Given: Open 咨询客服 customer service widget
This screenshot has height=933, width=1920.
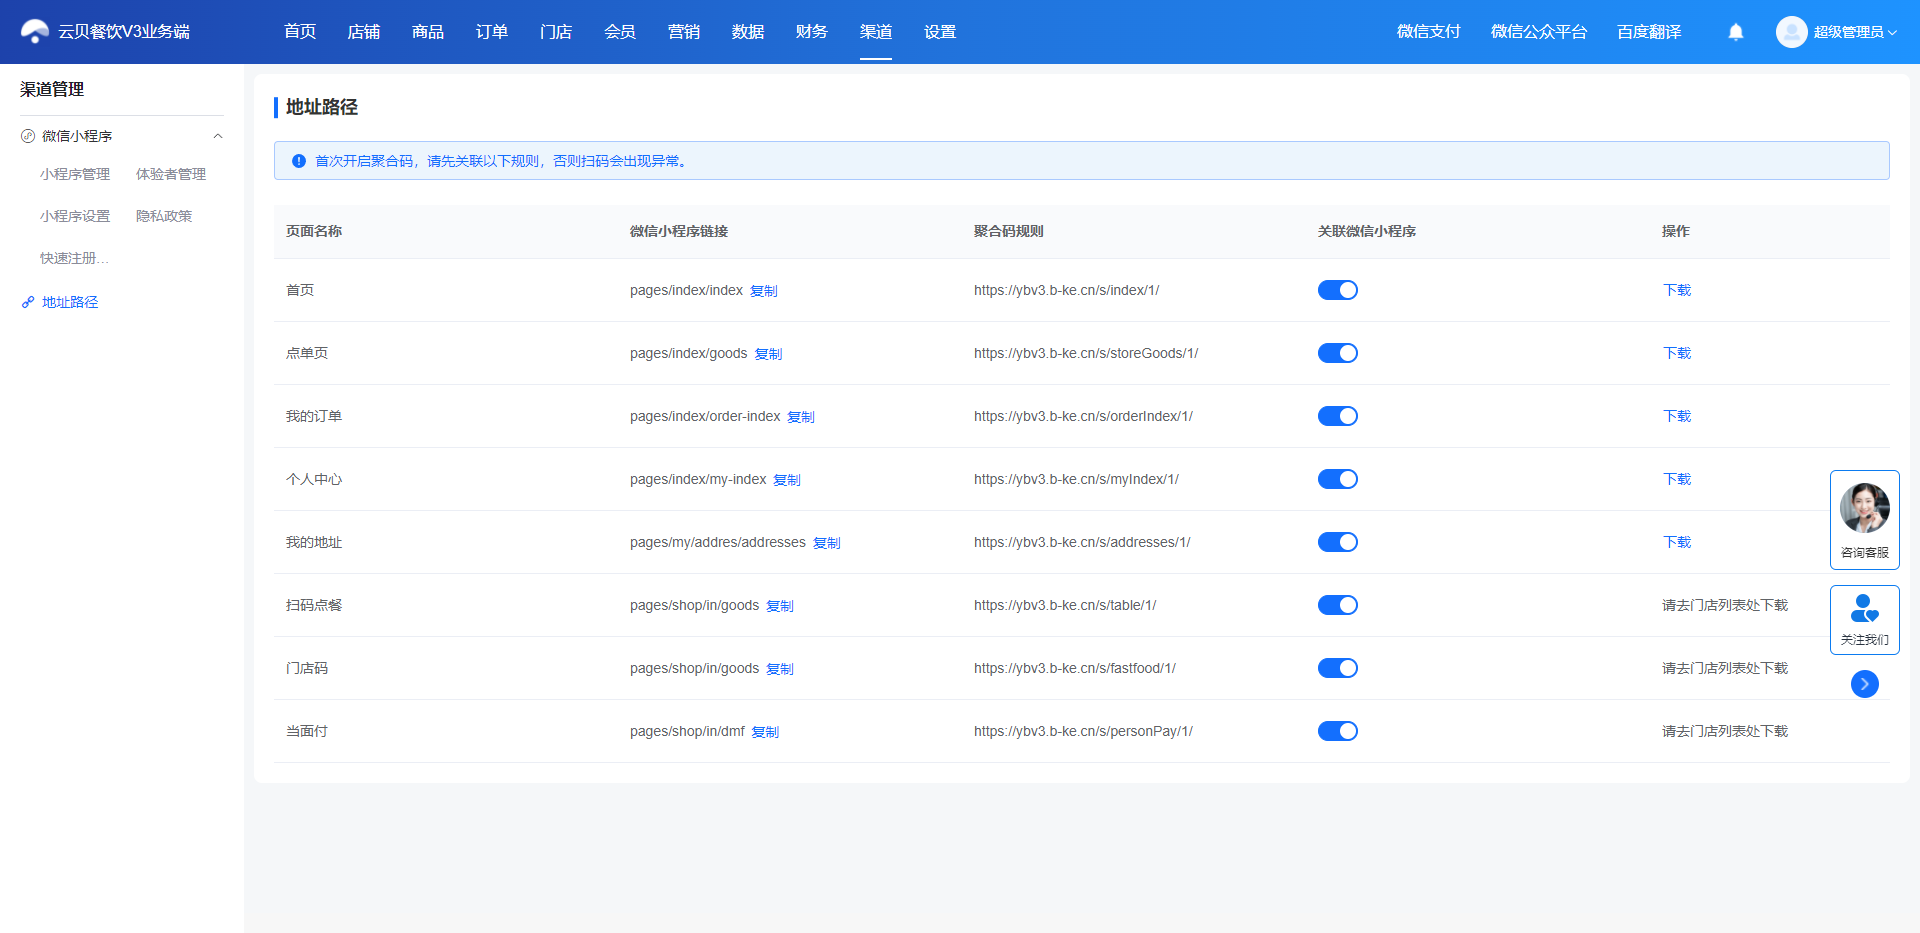Looking at the screenshot, I should click(x=1865, y=520).
